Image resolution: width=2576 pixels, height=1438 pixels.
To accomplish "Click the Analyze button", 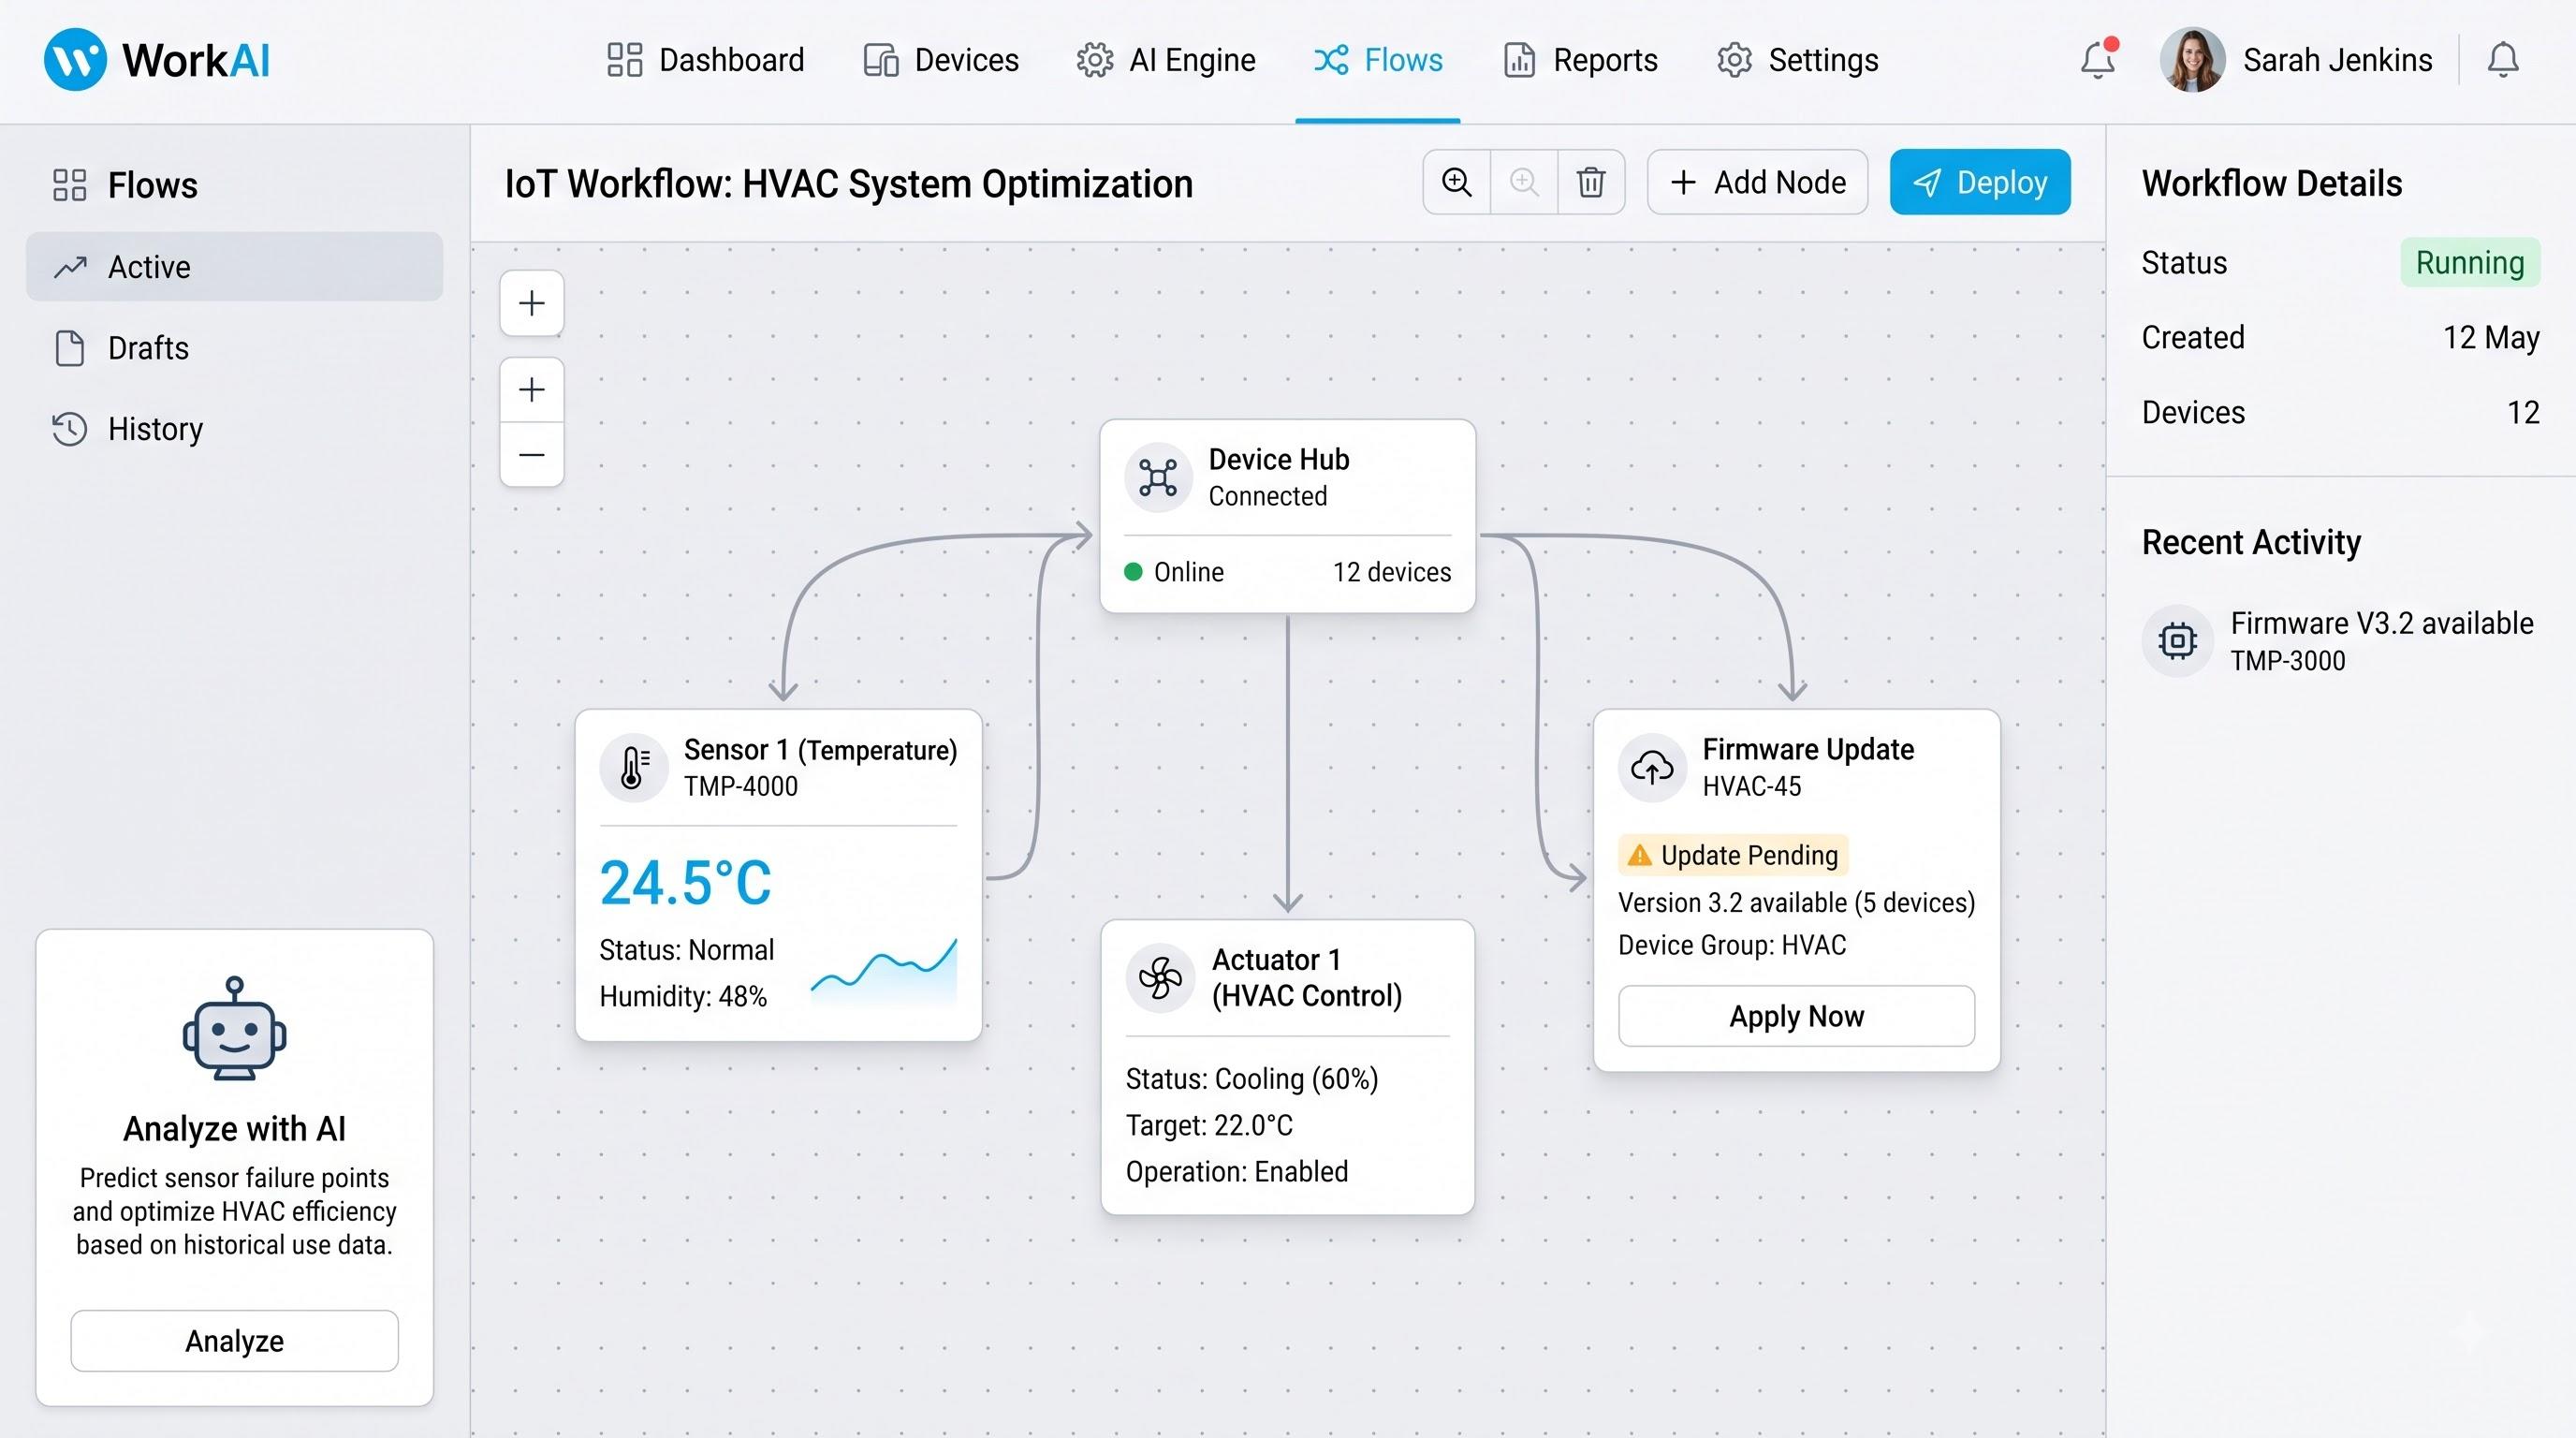I will pos(234,1340).
